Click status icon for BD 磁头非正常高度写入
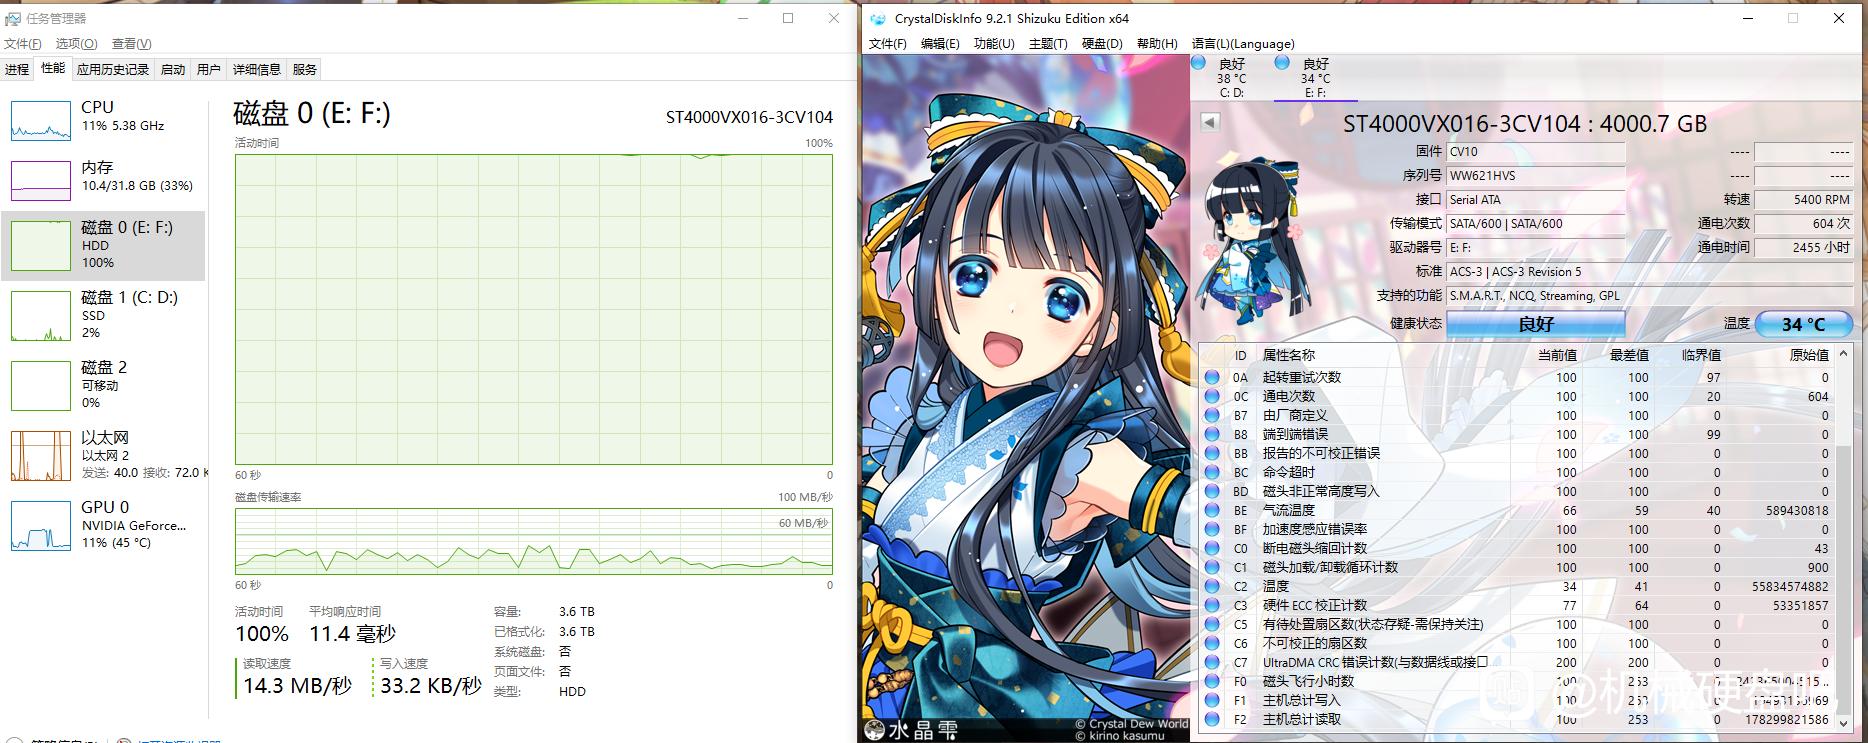This screenshot has height=743, width=1868. (x=1212, y=491)
